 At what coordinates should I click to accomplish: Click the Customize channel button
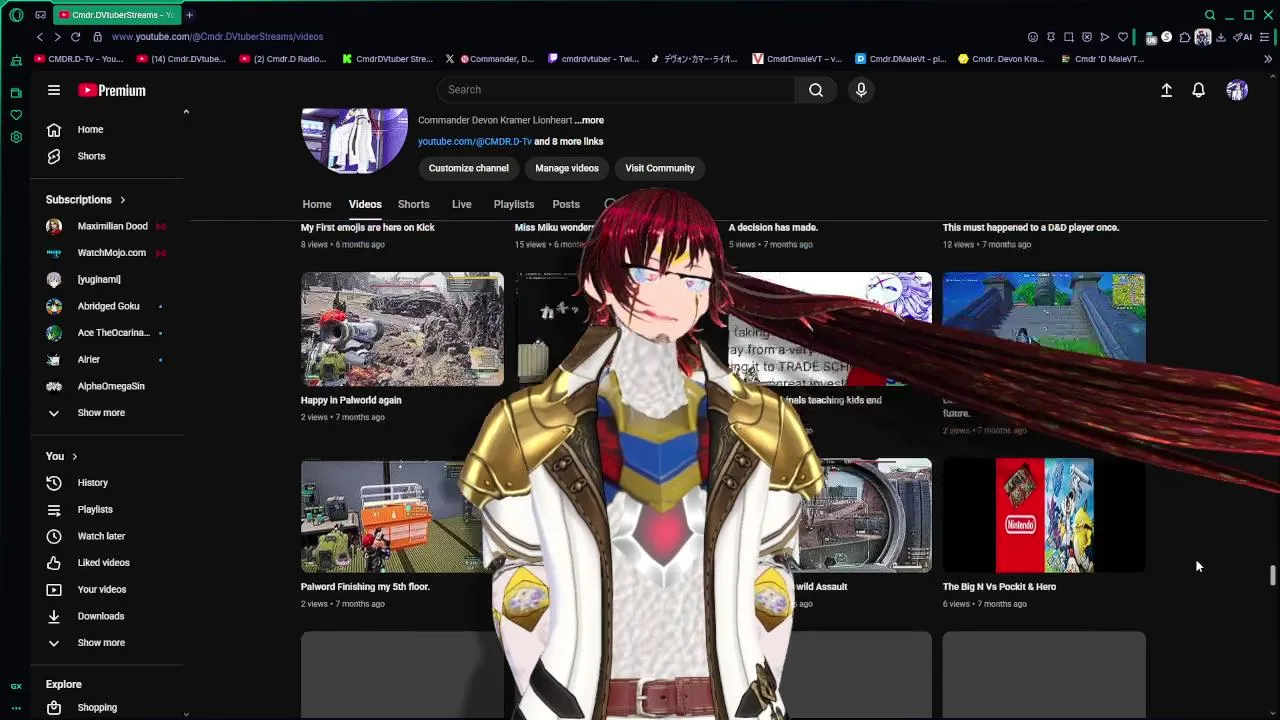pos(469,168)
